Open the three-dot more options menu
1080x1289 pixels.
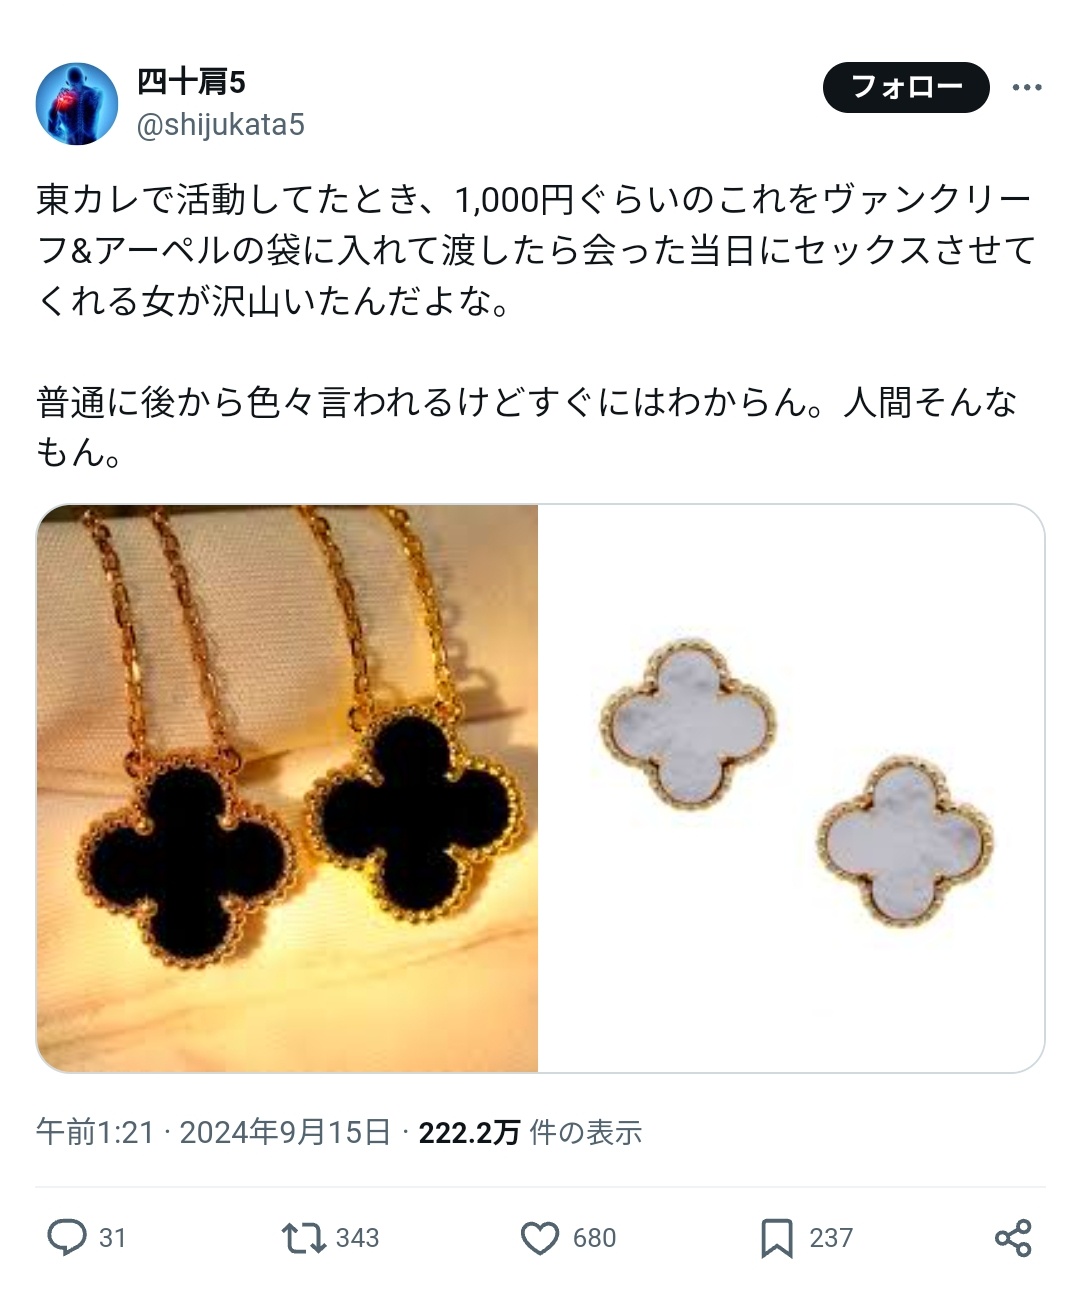click(x=1027, y=88)
